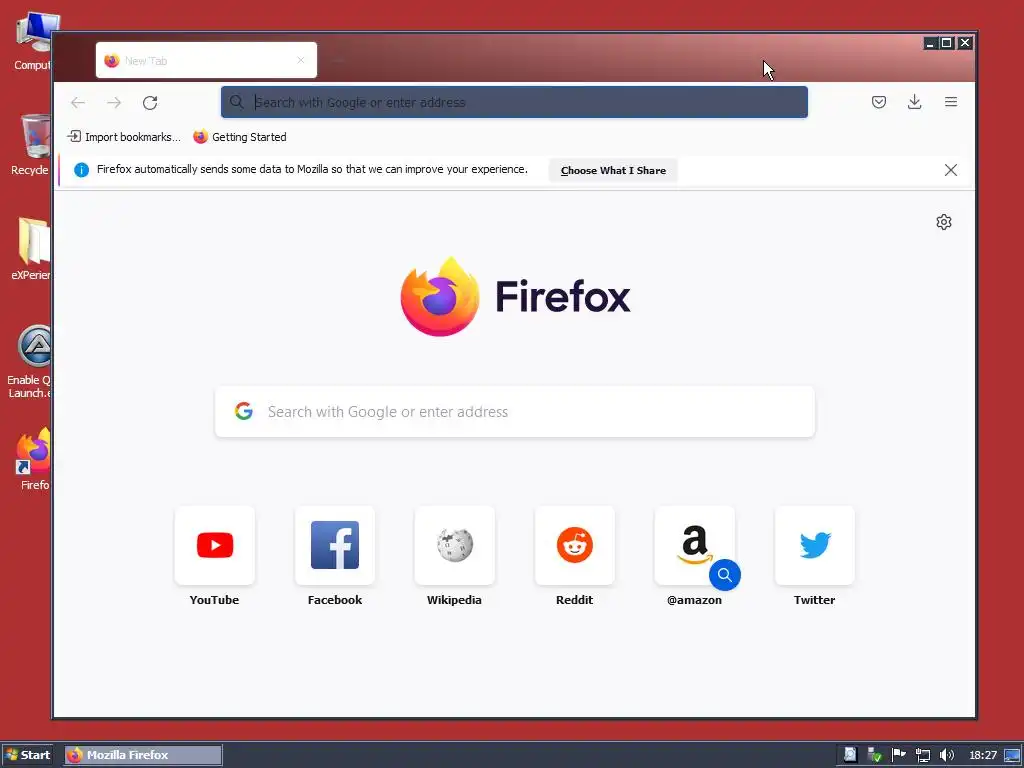Open Import bookmarks bookmark
1024x768 pixels.
[124, 136]
